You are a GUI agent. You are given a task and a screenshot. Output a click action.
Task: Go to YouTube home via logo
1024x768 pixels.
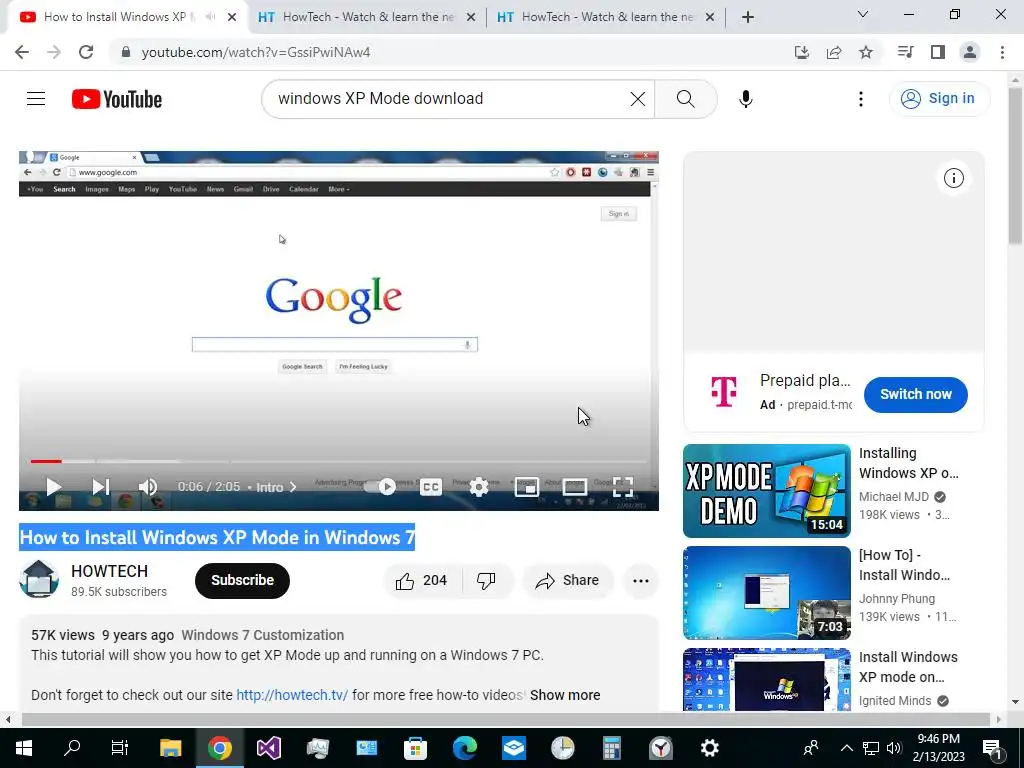(x=117, y=99)
